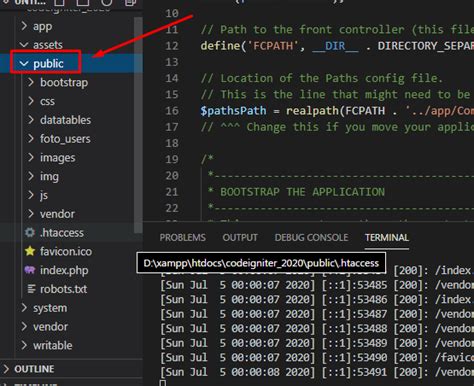Select the js folder label
Screen dimensions: 474x386
click(44, 195)
